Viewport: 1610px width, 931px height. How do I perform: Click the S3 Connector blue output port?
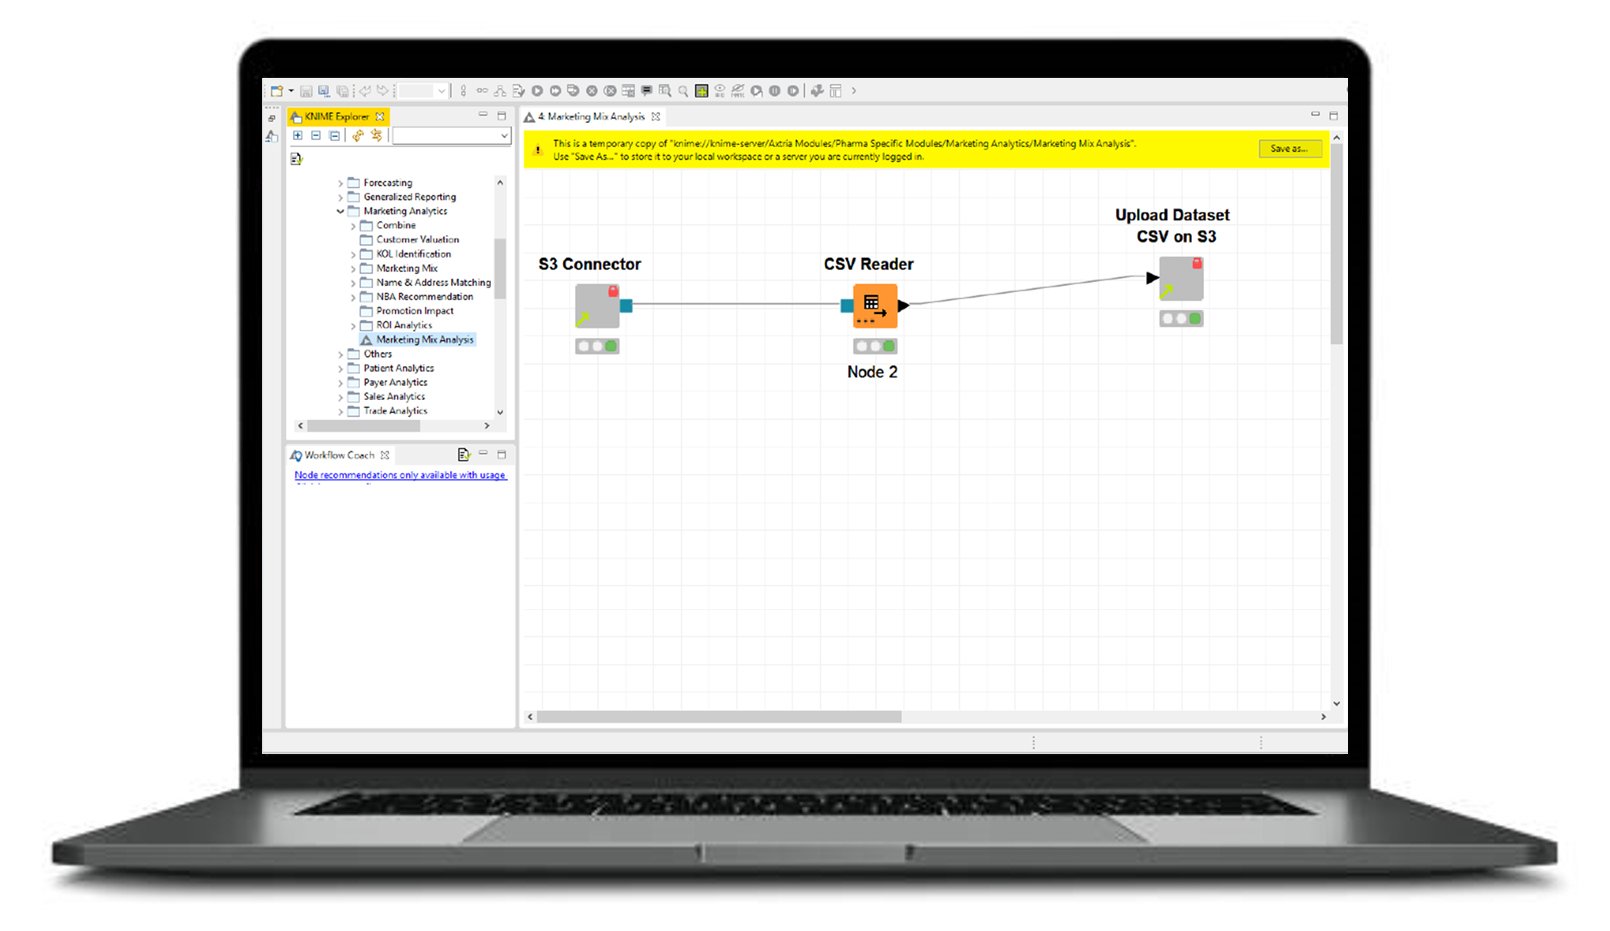[x=626, y=305]
